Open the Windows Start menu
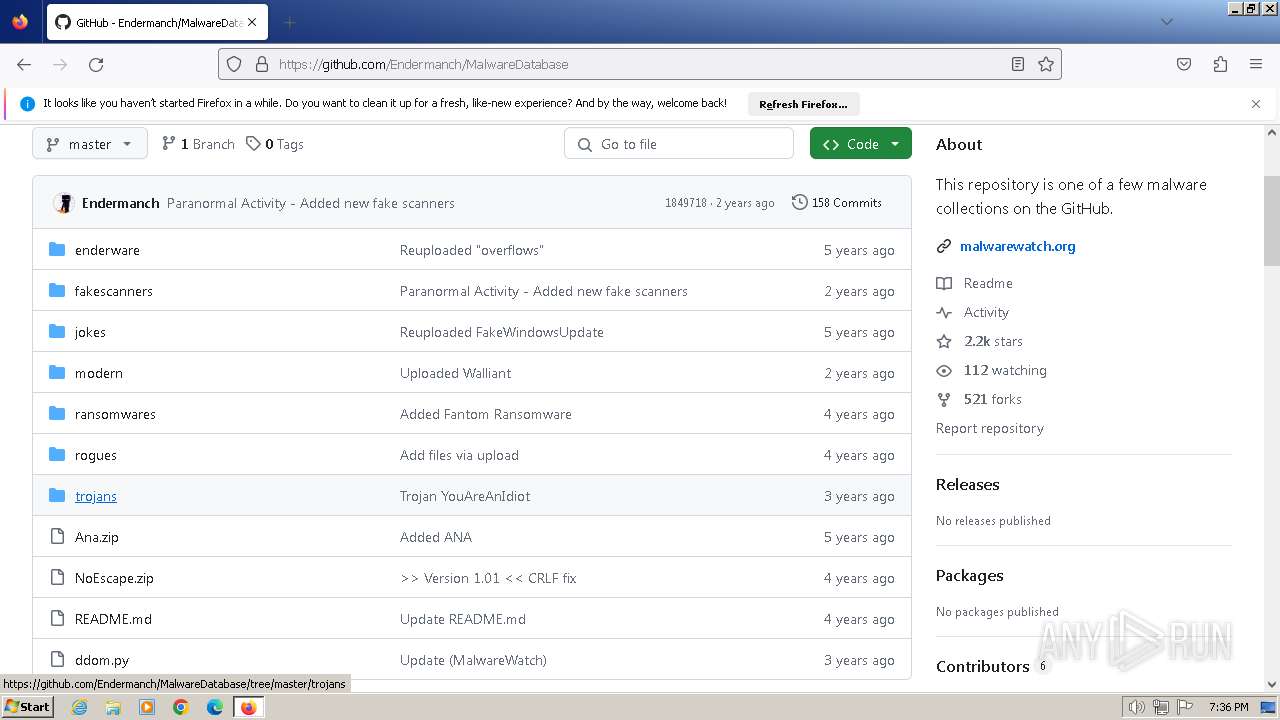The width and height of the screenshot is (1280, 720). click(x=28, y=706)
